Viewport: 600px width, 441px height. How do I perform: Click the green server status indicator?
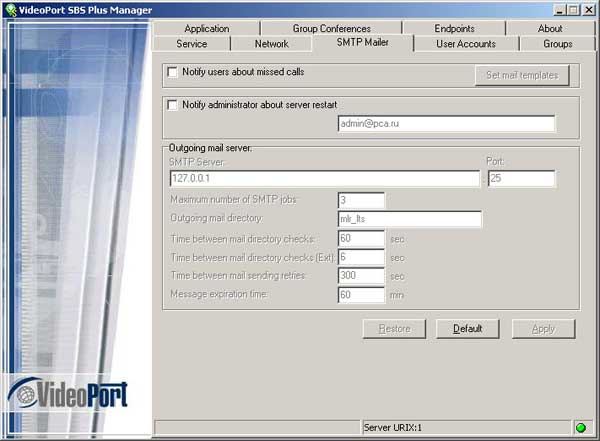pos(580,428)
